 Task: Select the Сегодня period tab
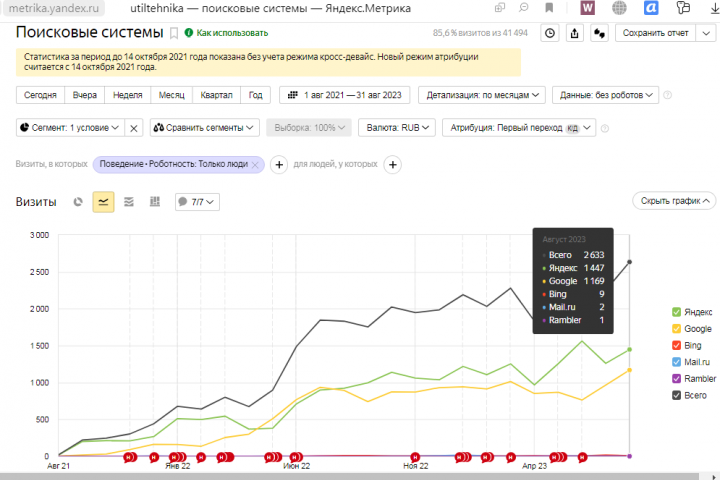click(40, 95)
